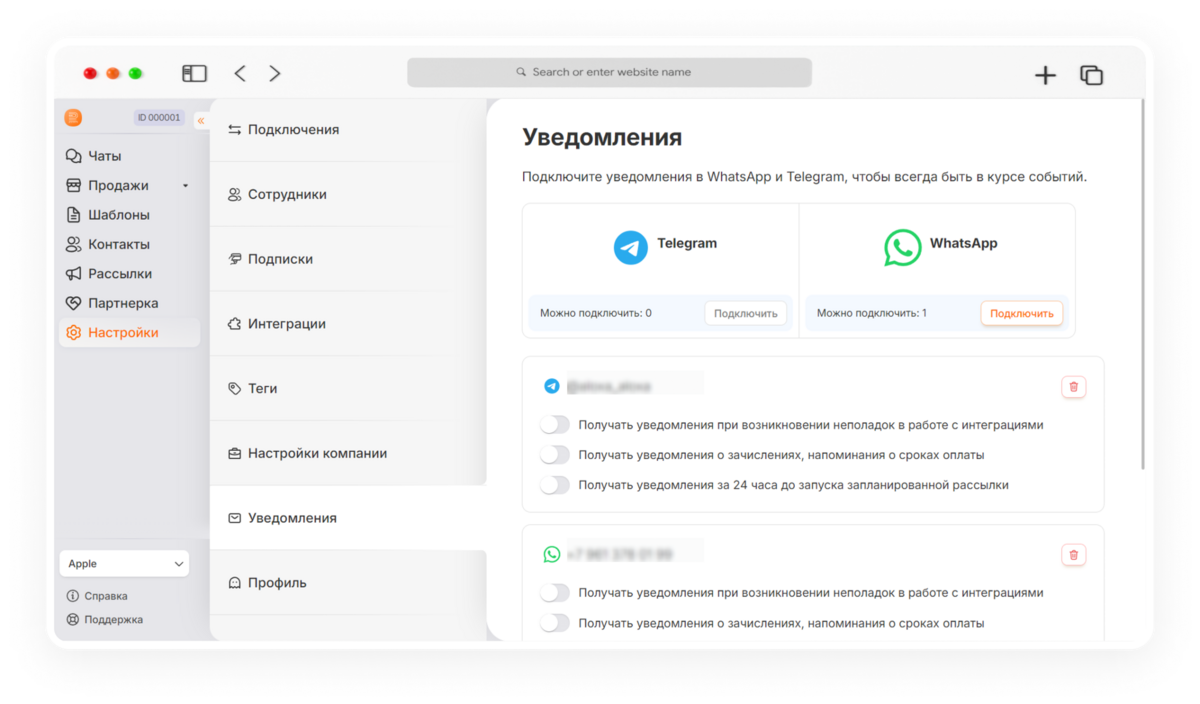This screenshot has width=1200, height=704.
Task: Select Уведомления settings tab
Action: pos(348,518)
